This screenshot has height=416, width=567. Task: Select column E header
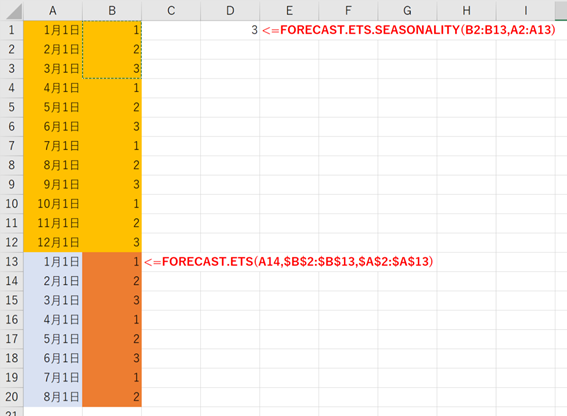289,10
